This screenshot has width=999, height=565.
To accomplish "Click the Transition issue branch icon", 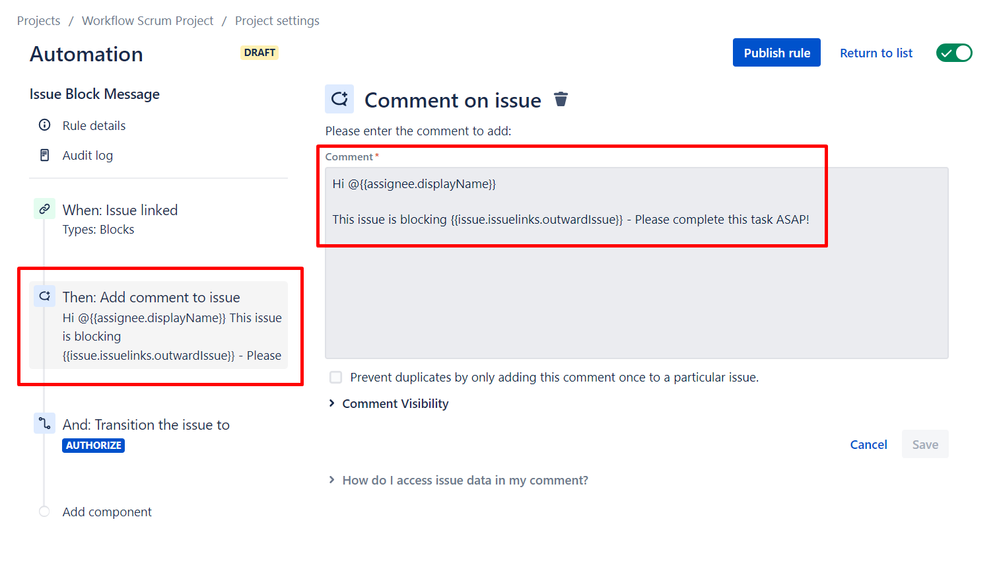I will tap(44, 424).
